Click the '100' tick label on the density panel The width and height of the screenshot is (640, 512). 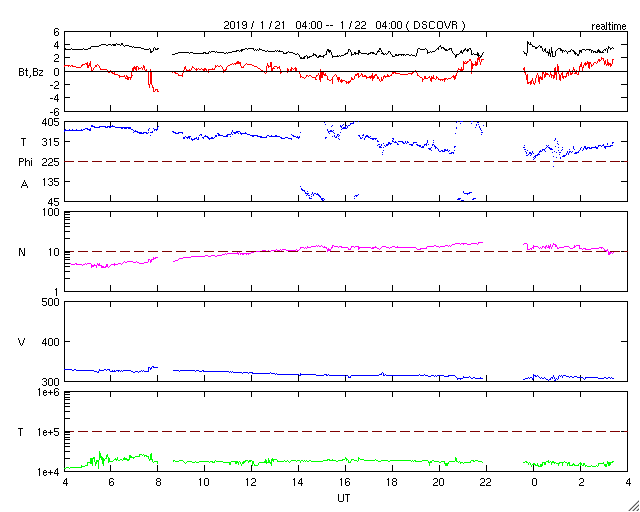[51, 213]
